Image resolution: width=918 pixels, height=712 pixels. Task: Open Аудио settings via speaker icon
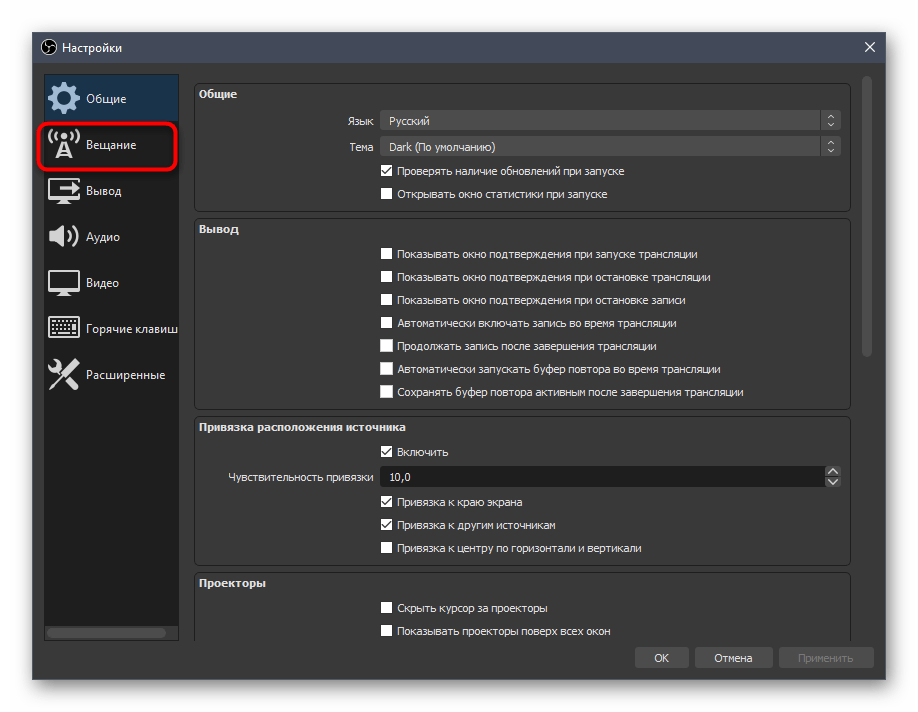64,237
